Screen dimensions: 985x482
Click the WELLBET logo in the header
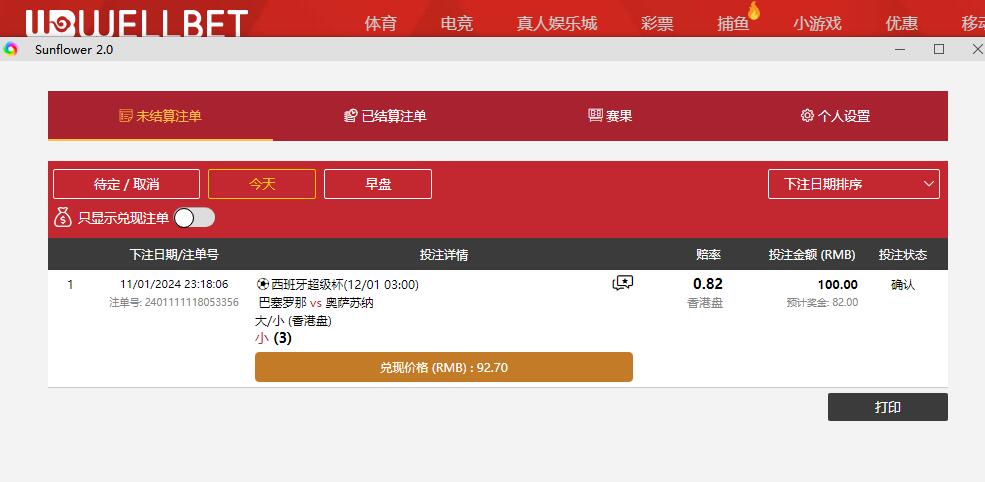click(x=136, y=22)
